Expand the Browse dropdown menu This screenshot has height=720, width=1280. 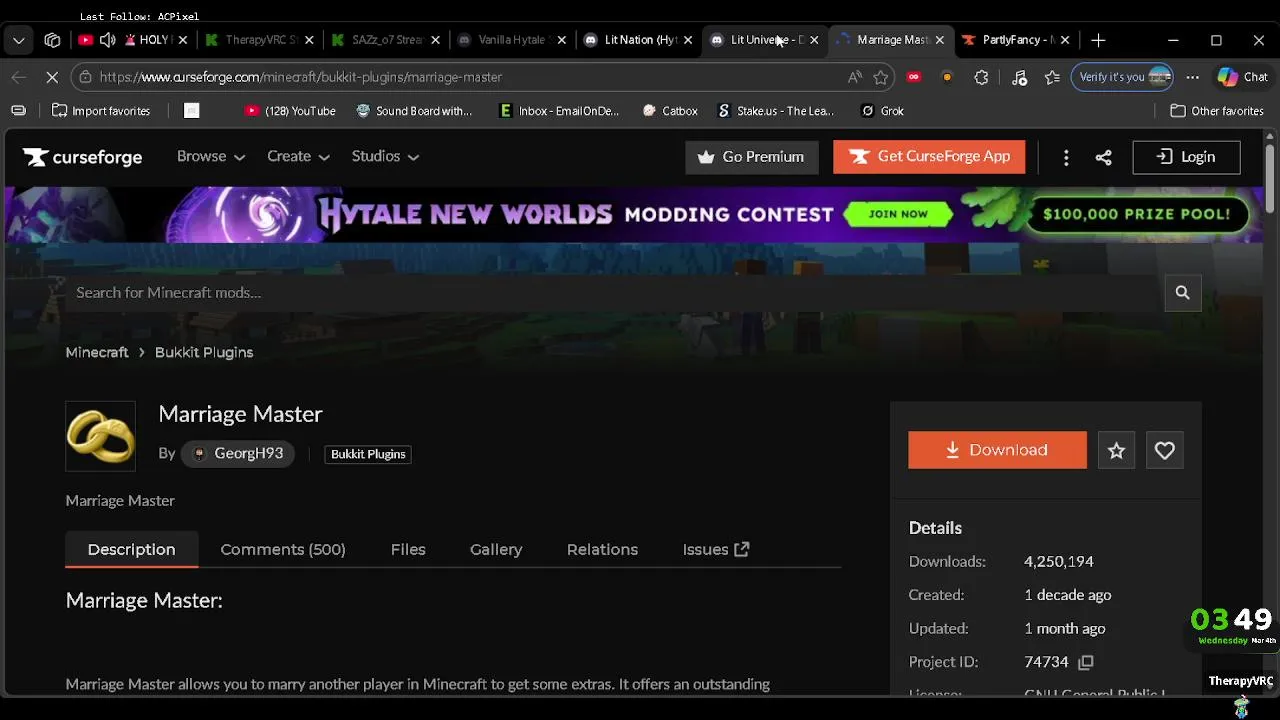click(x=211, y=157)
